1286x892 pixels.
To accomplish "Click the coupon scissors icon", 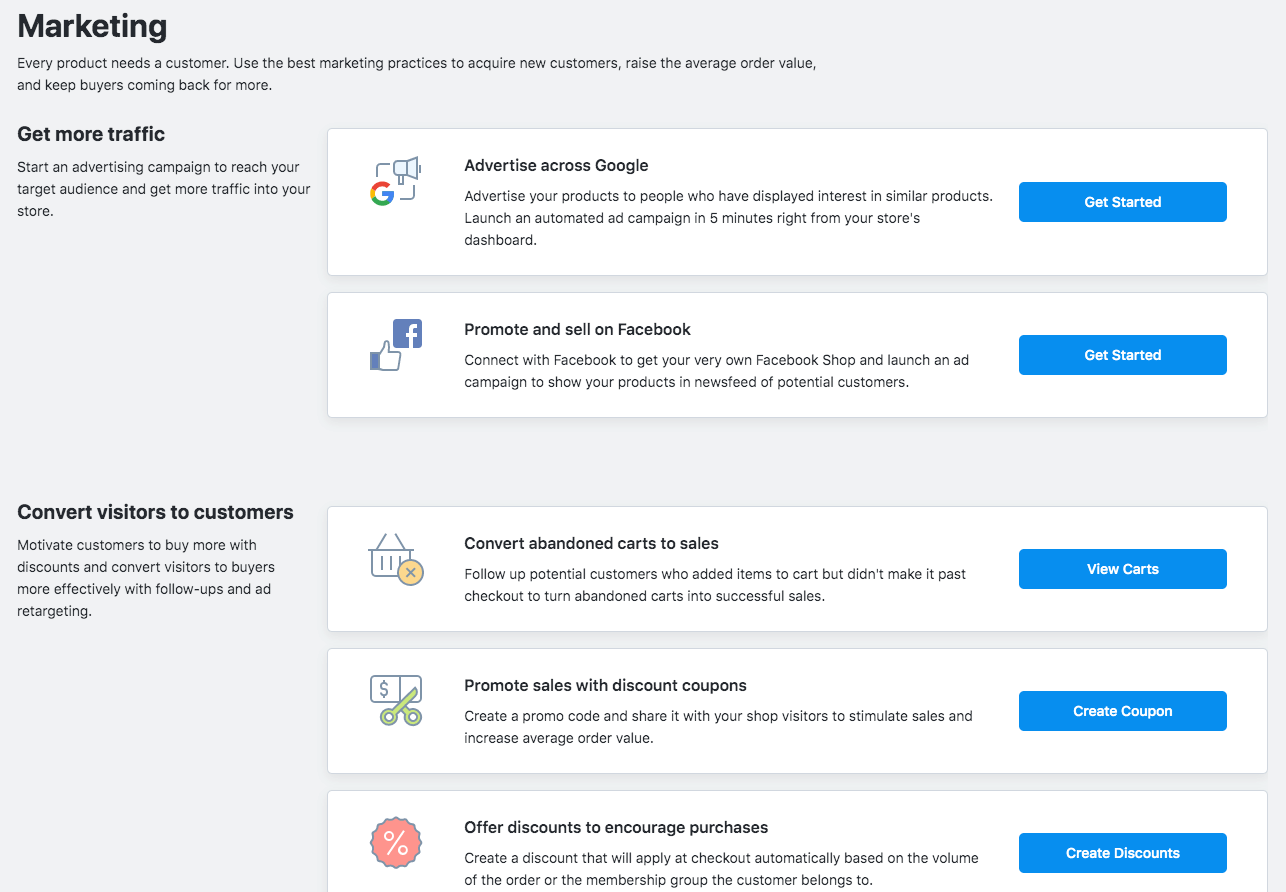I will click(x=396, y=700).
